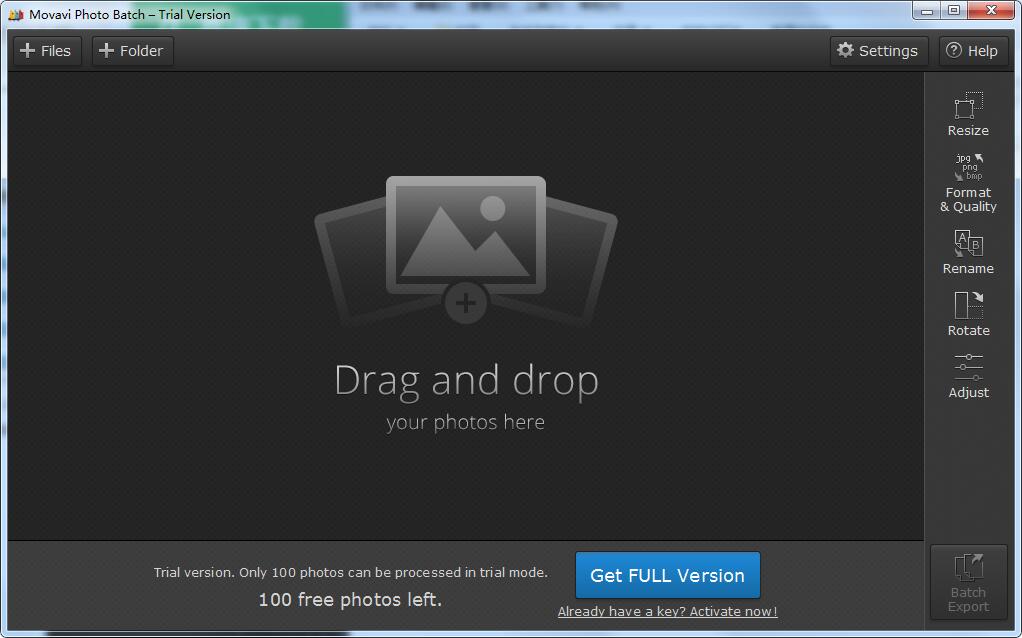This screenshot has height=638, width=1022.
Task: Click the trial version notice text
Action: 351,573
